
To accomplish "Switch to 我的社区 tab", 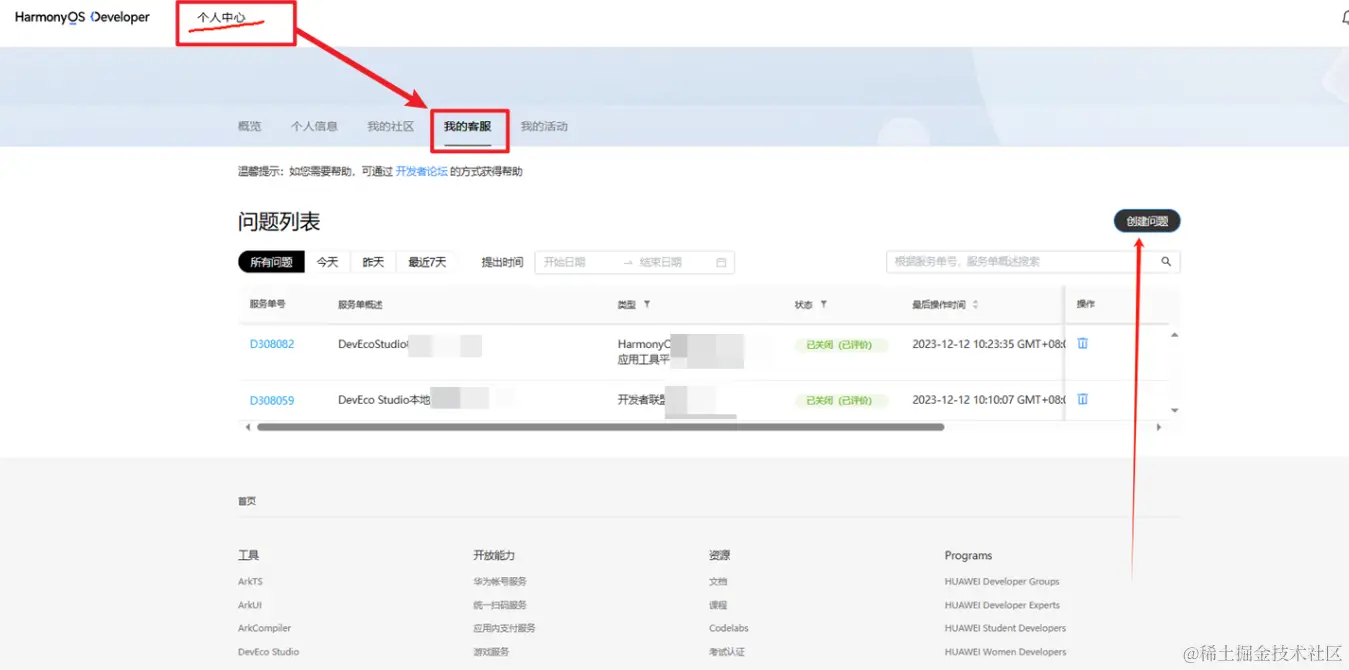I will click(390, 127).
